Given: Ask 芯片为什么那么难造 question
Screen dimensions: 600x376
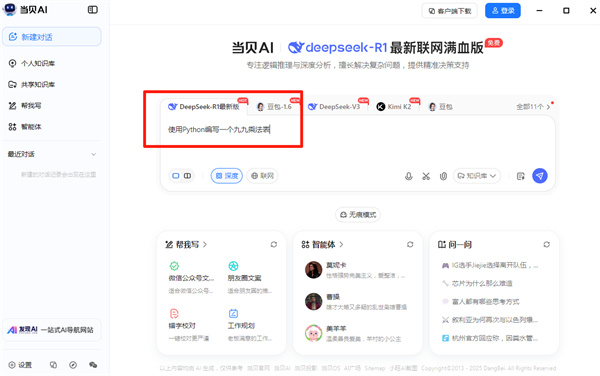Looking at the screenshot, I should [477, 283].
